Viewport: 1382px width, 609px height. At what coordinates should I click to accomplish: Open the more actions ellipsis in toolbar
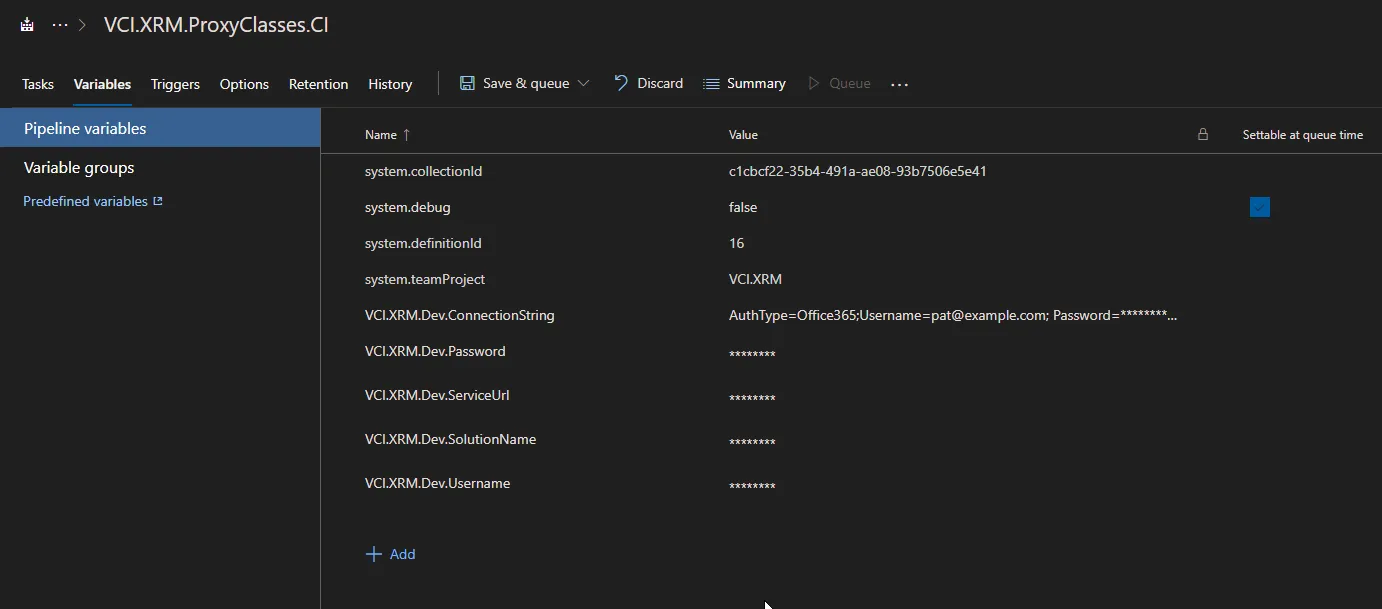tap(899, 85)
